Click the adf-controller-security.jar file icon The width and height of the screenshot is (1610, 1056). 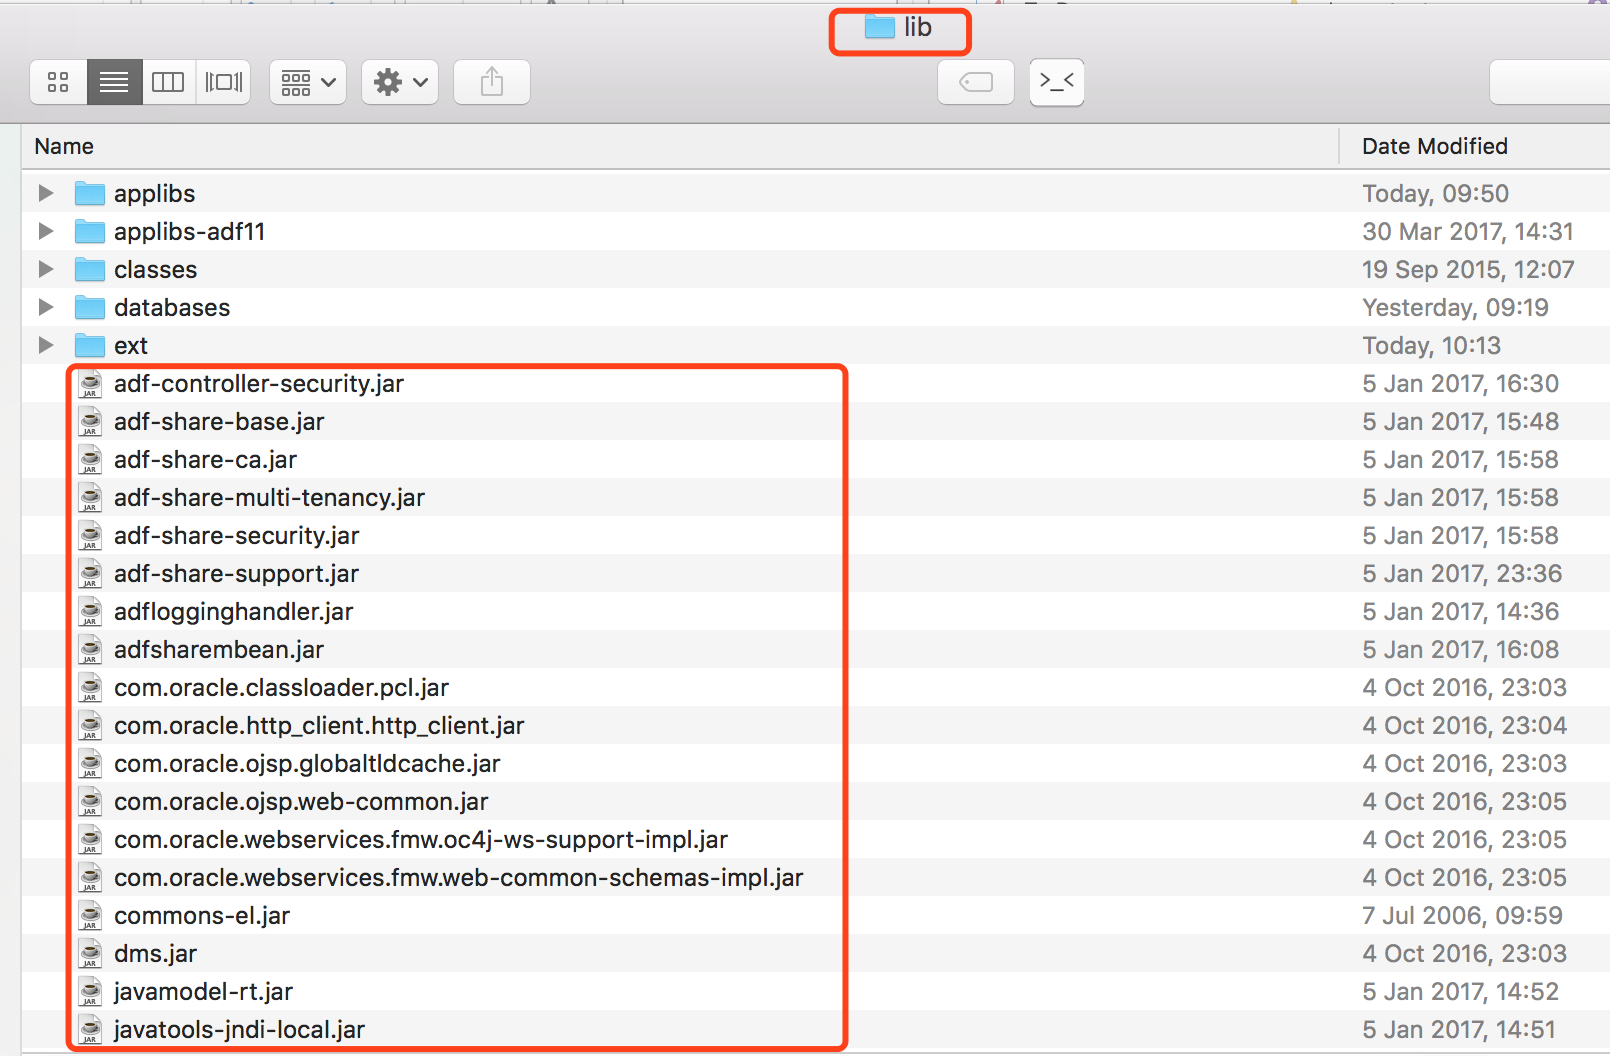91,384
